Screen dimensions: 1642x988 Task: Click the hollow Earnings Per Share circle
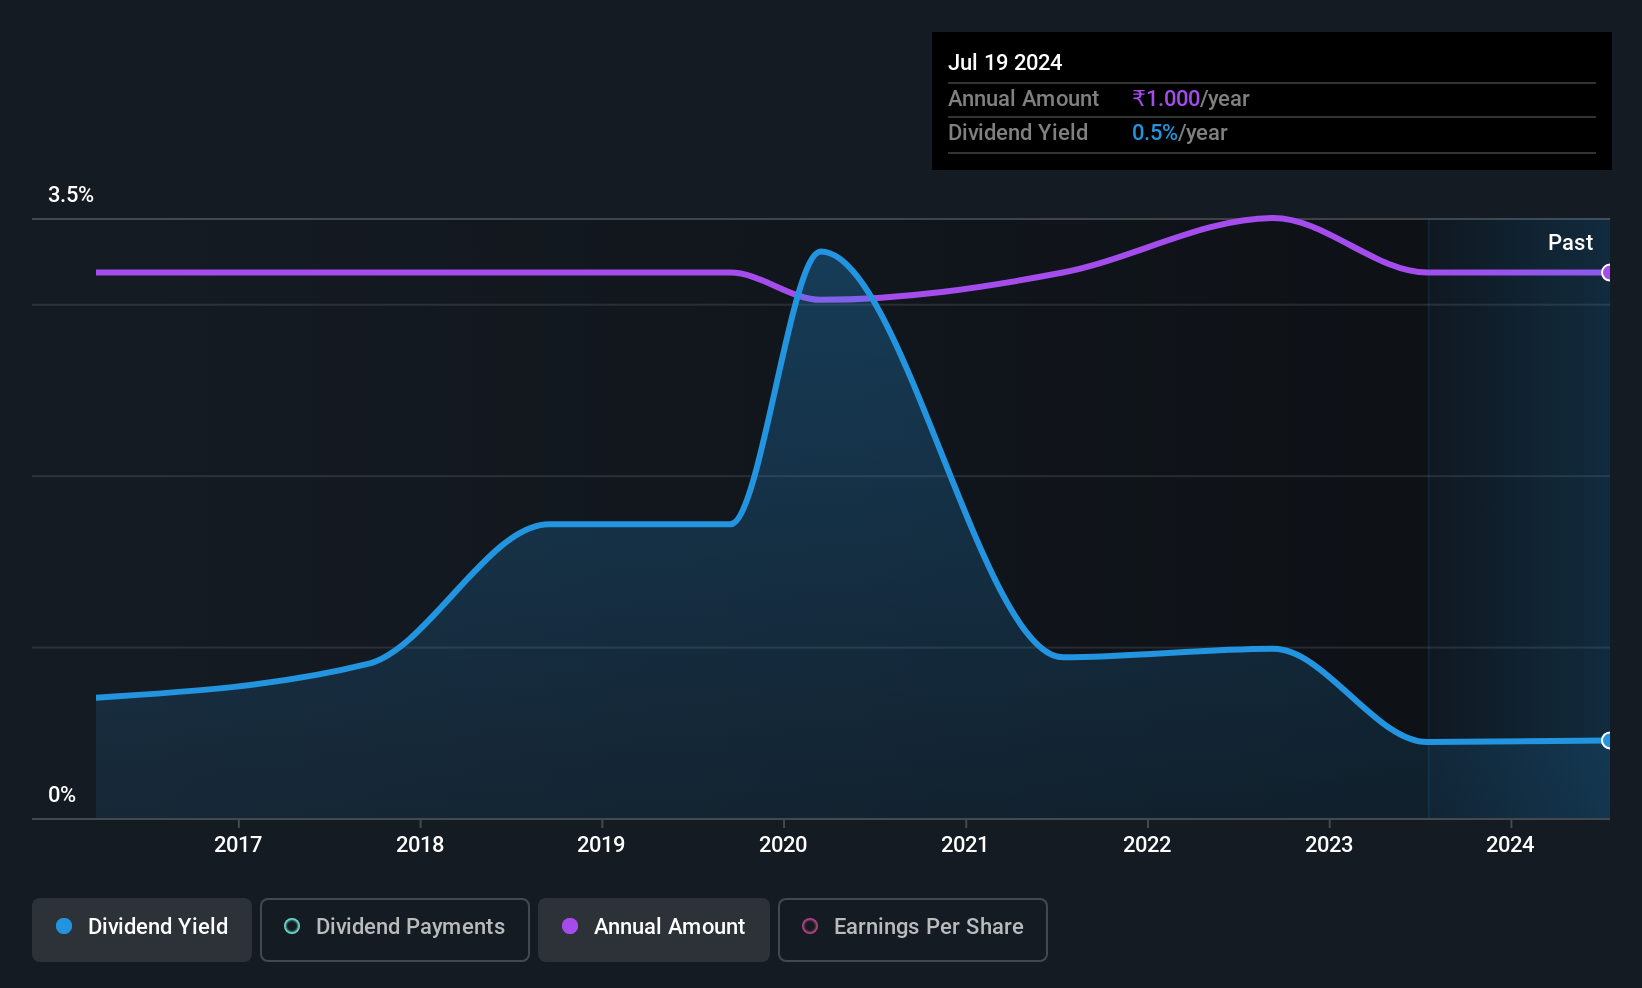[810, 926]
